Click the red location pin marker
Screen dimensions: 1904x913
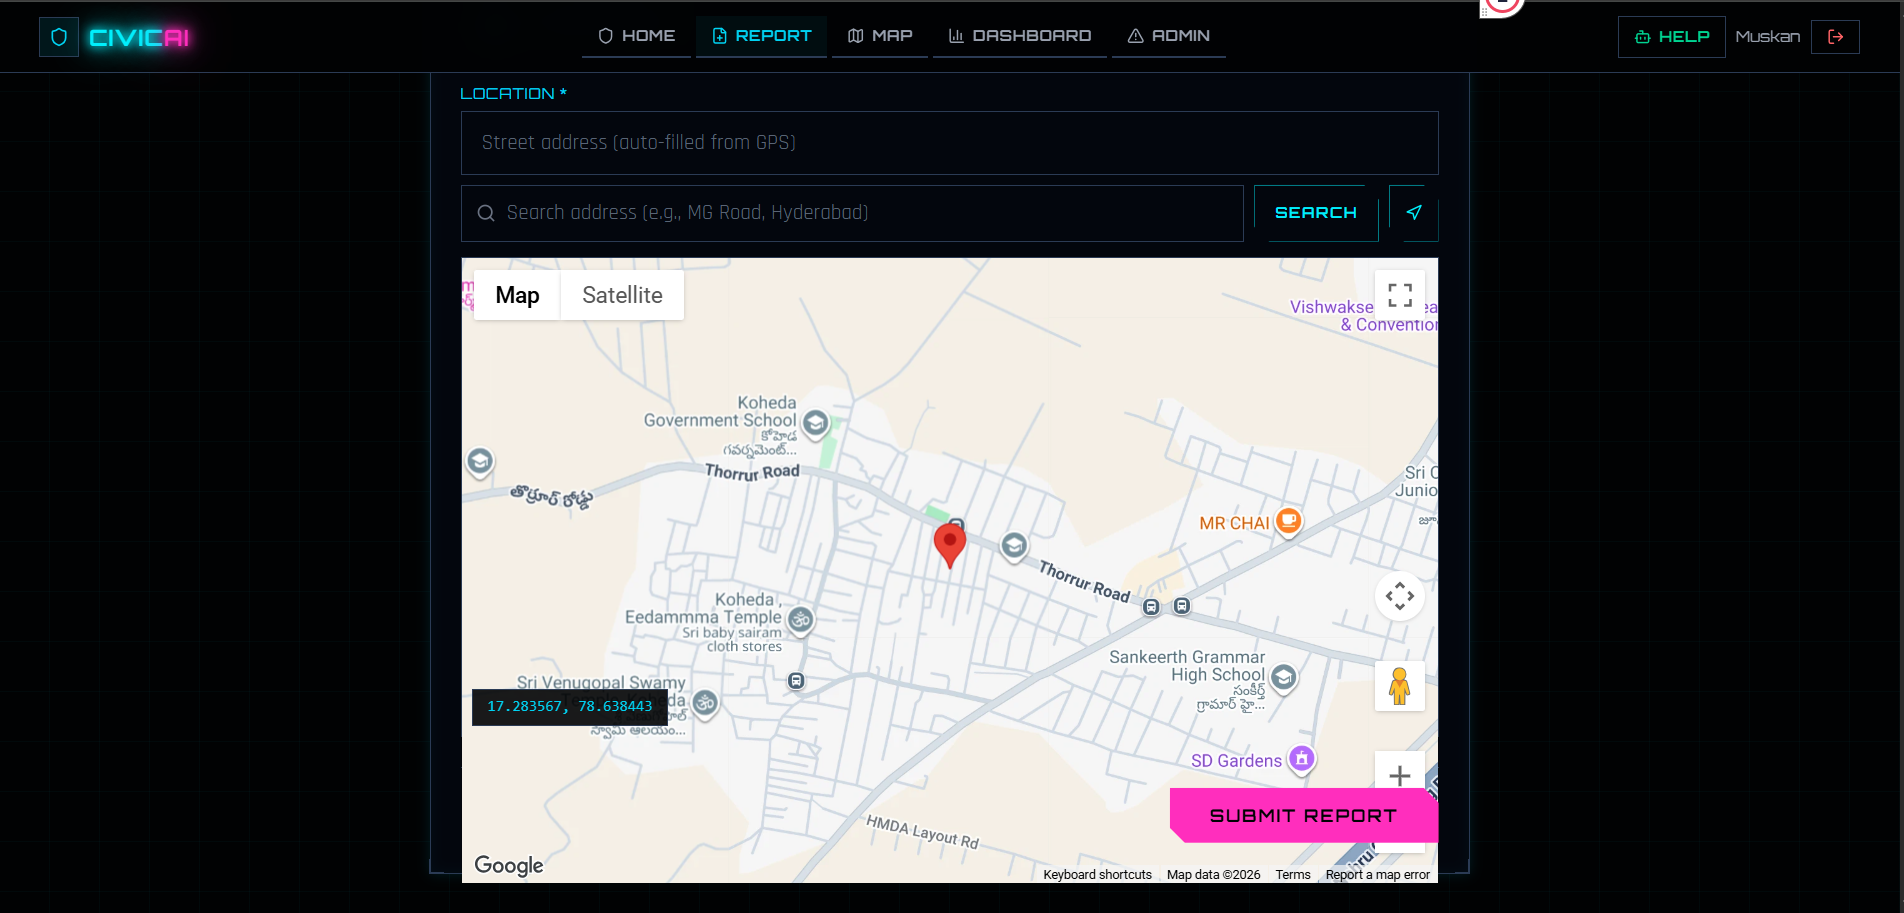coord(950,545)
